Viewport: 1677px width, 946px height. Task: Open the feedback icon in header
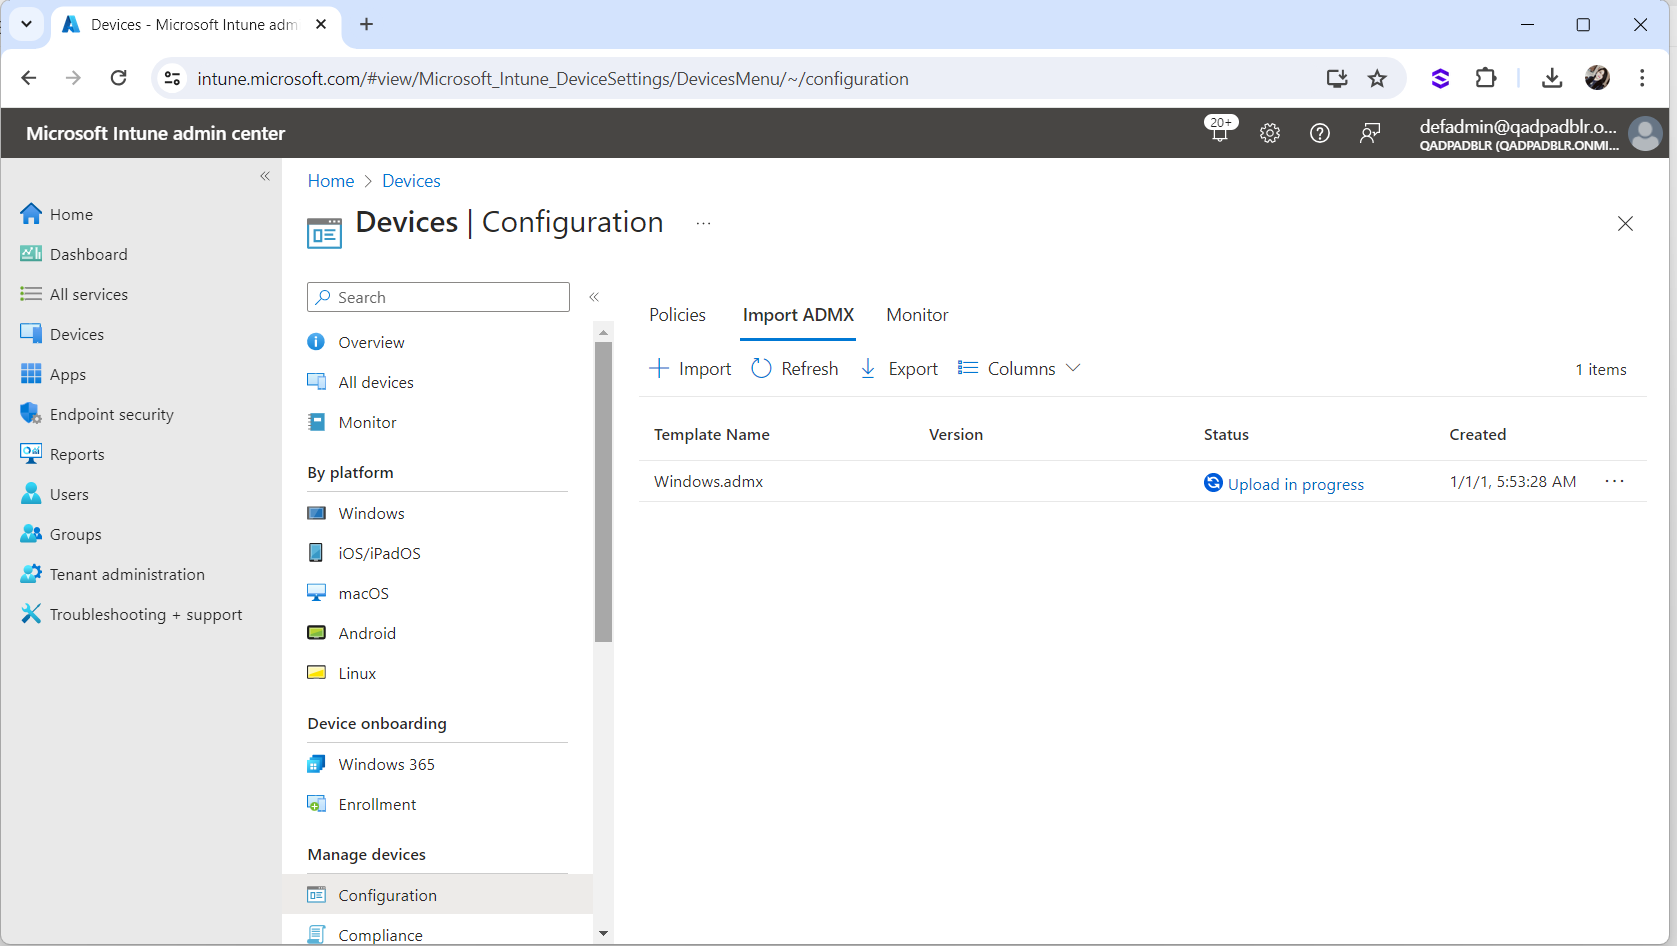coord(1370,133)
